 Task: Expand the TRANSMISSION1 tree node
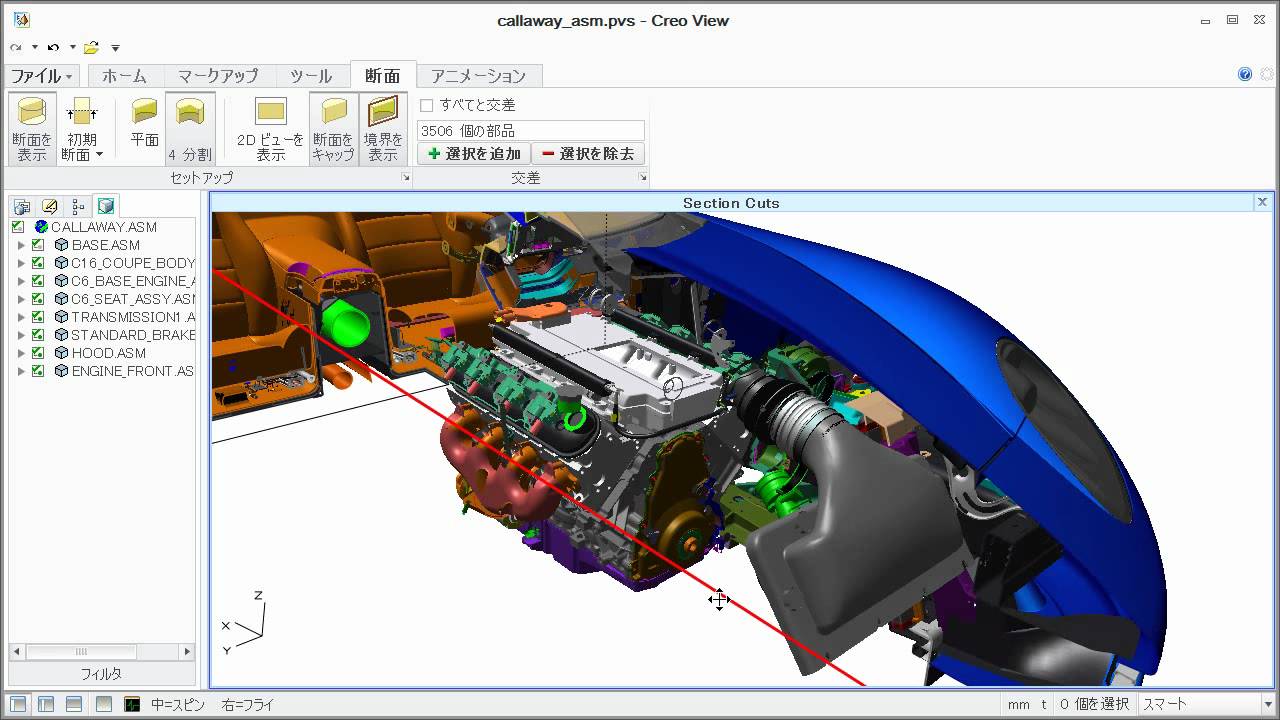pyautogui.click(x=21, y=317)
